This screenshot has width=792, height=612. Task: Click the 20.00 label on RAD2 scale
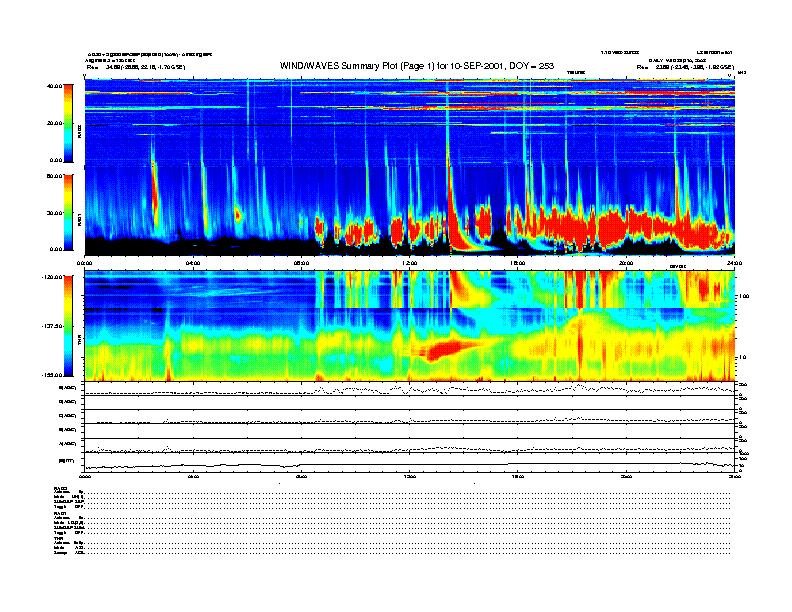click(54, 123)
